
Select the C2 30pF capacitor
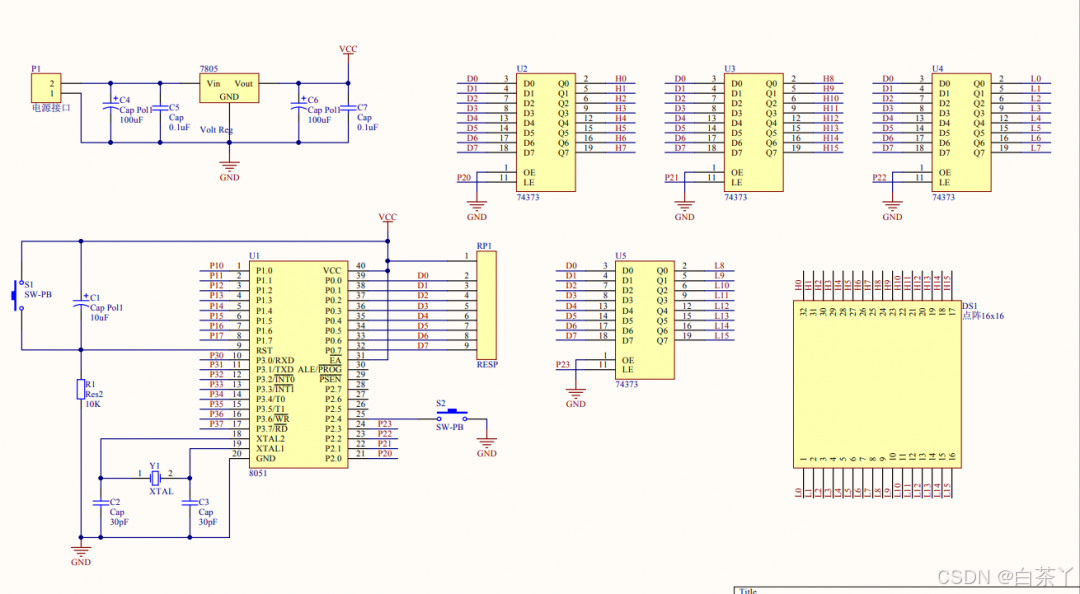tap(101, 503)
